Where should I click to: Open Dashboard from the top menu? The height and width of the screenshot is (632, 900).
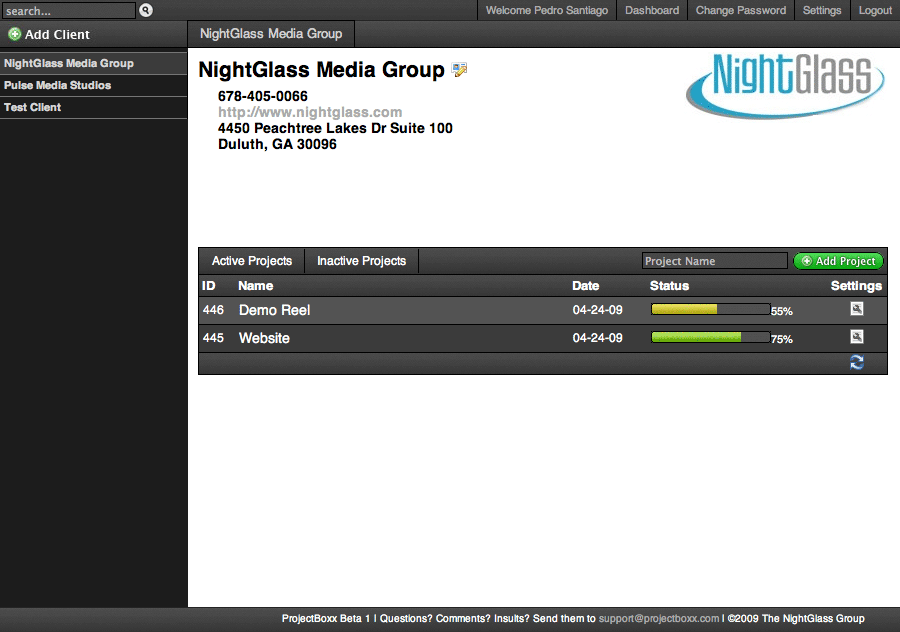652,10
